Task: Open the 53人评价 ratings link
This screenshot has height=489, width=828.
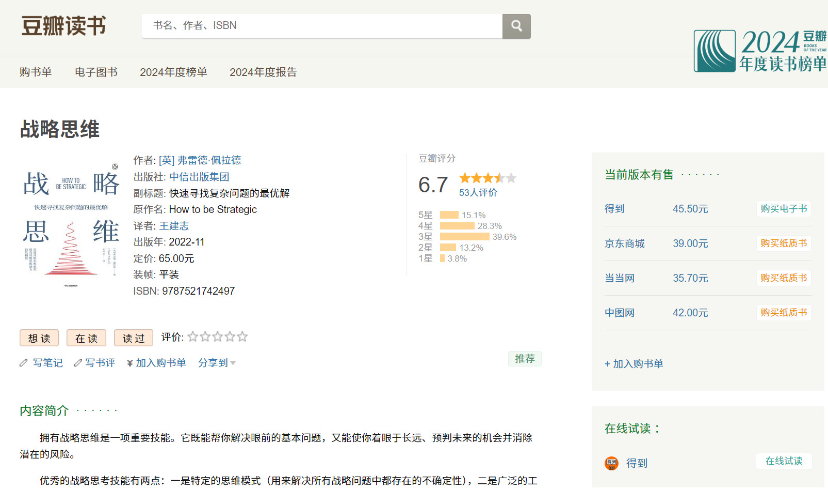Action: (x=478, y=192)
